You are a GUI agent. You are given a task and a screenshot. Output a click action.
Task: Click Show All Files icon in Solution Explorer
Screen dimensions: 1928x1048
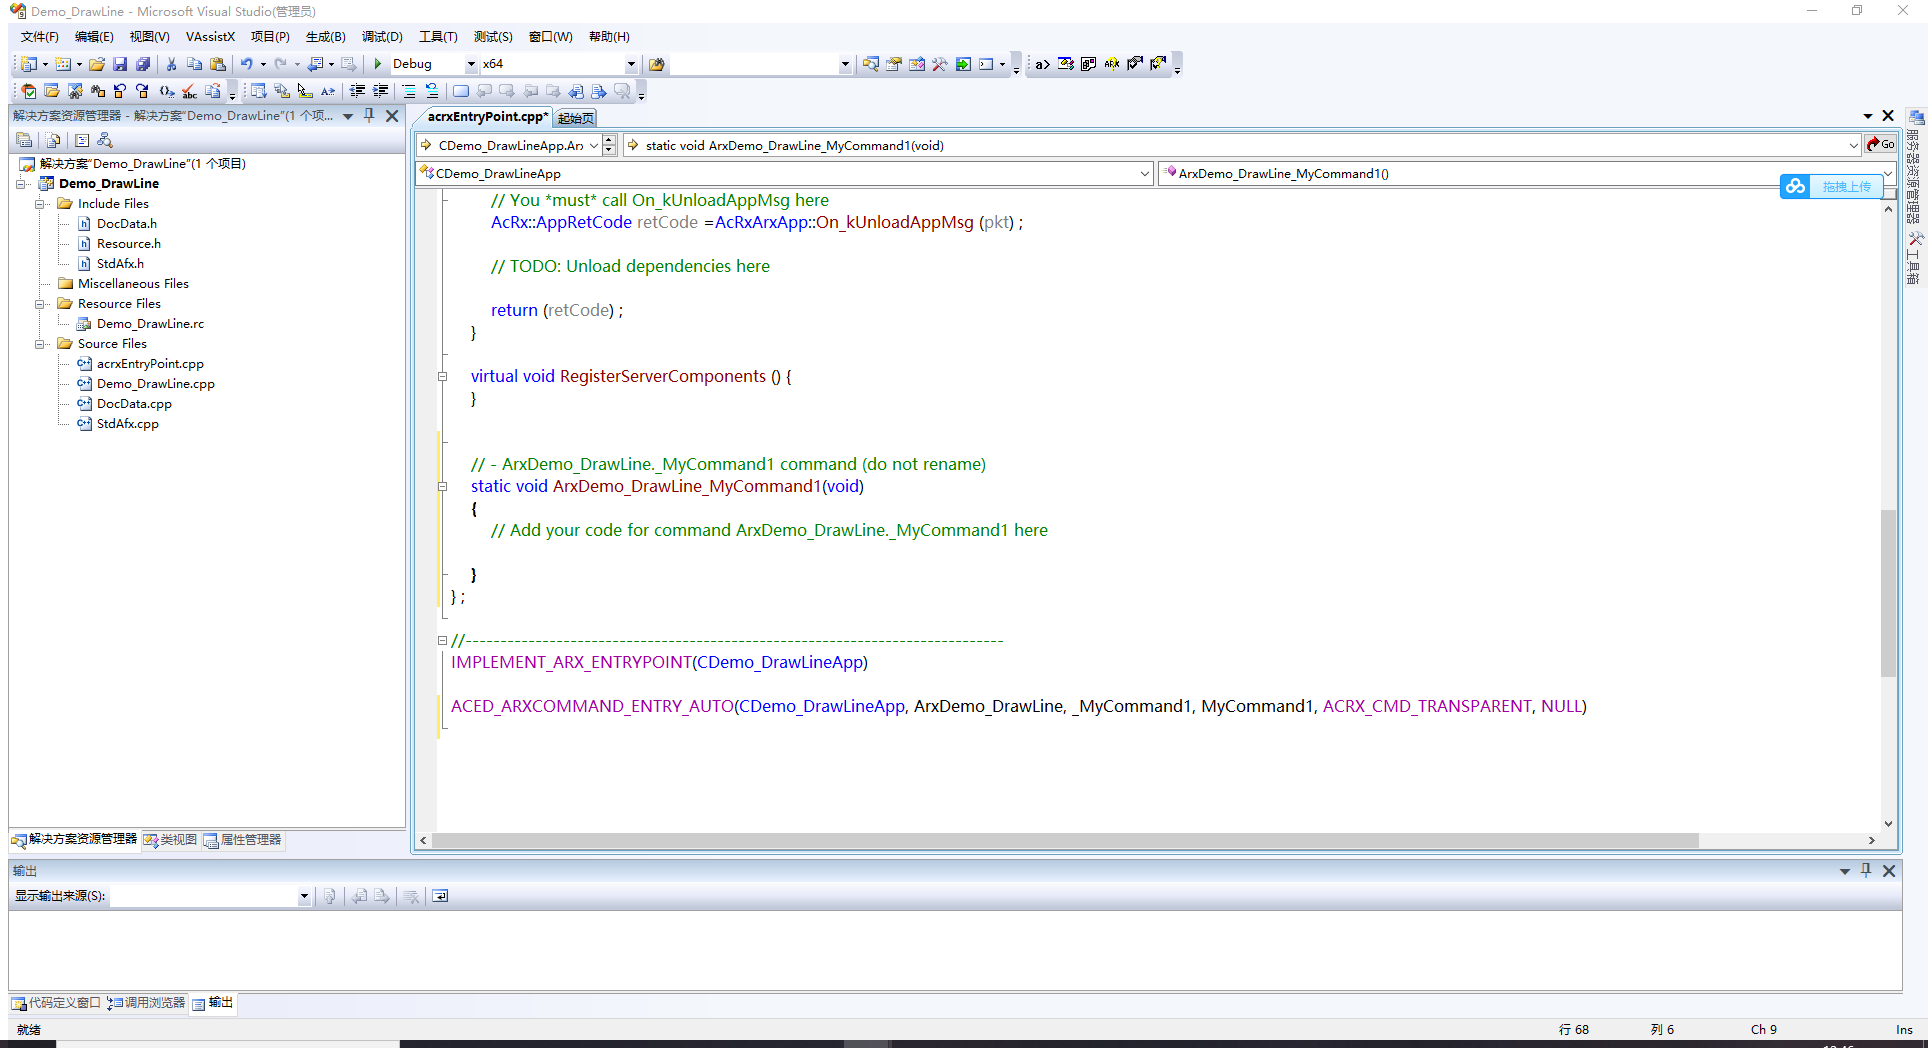click(53, 141)
